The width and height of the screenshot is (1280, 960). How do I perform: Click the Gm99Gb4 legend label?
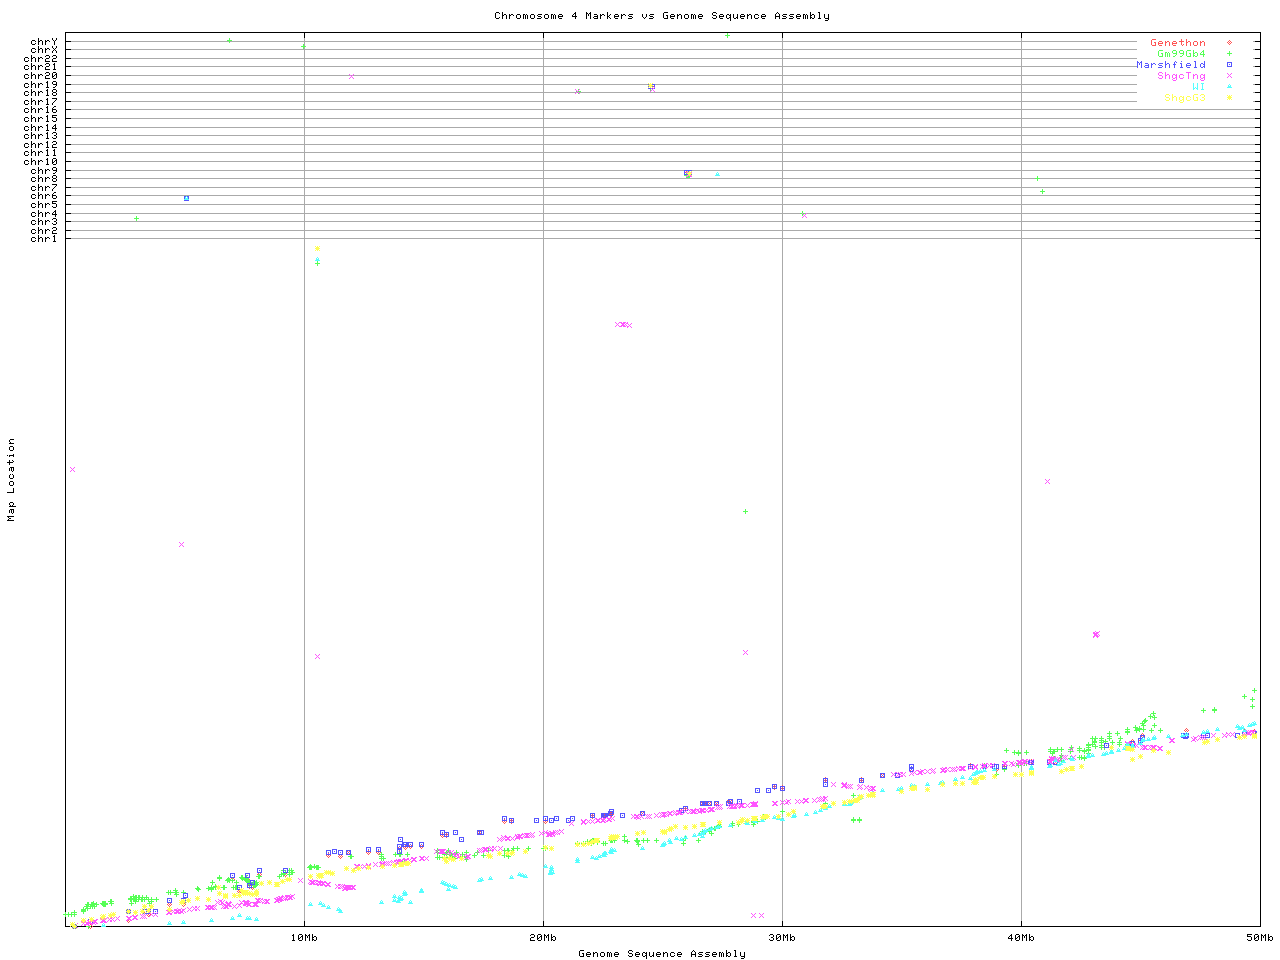pos(1181,54)
